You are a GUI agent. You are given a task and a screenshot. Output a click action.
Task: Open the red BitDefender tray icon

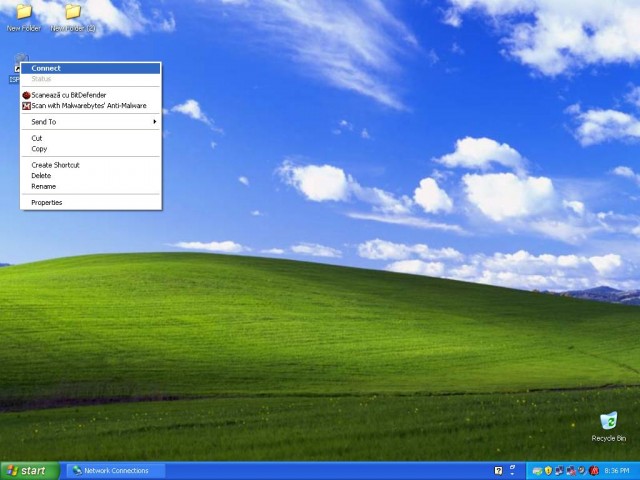point(594,471)
